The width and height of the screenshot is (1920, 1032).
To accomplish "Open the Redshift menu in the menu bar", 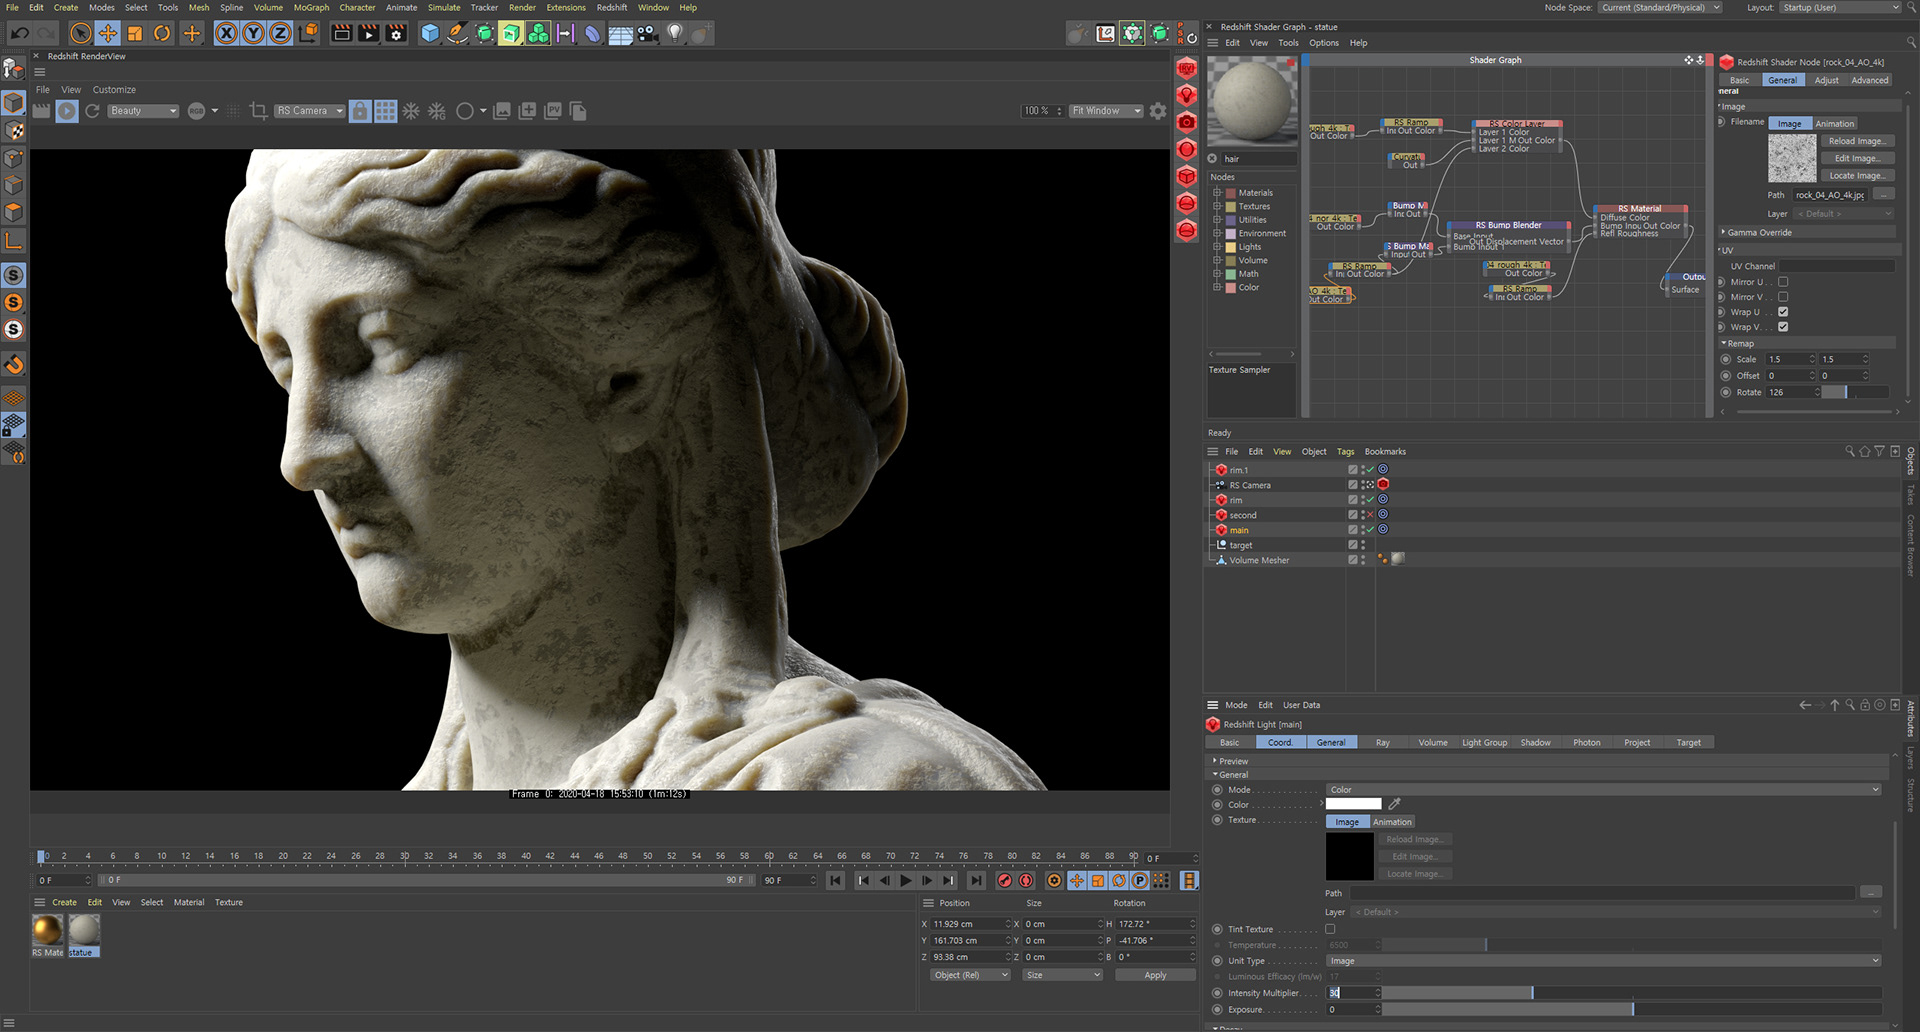I will [612, 7].
